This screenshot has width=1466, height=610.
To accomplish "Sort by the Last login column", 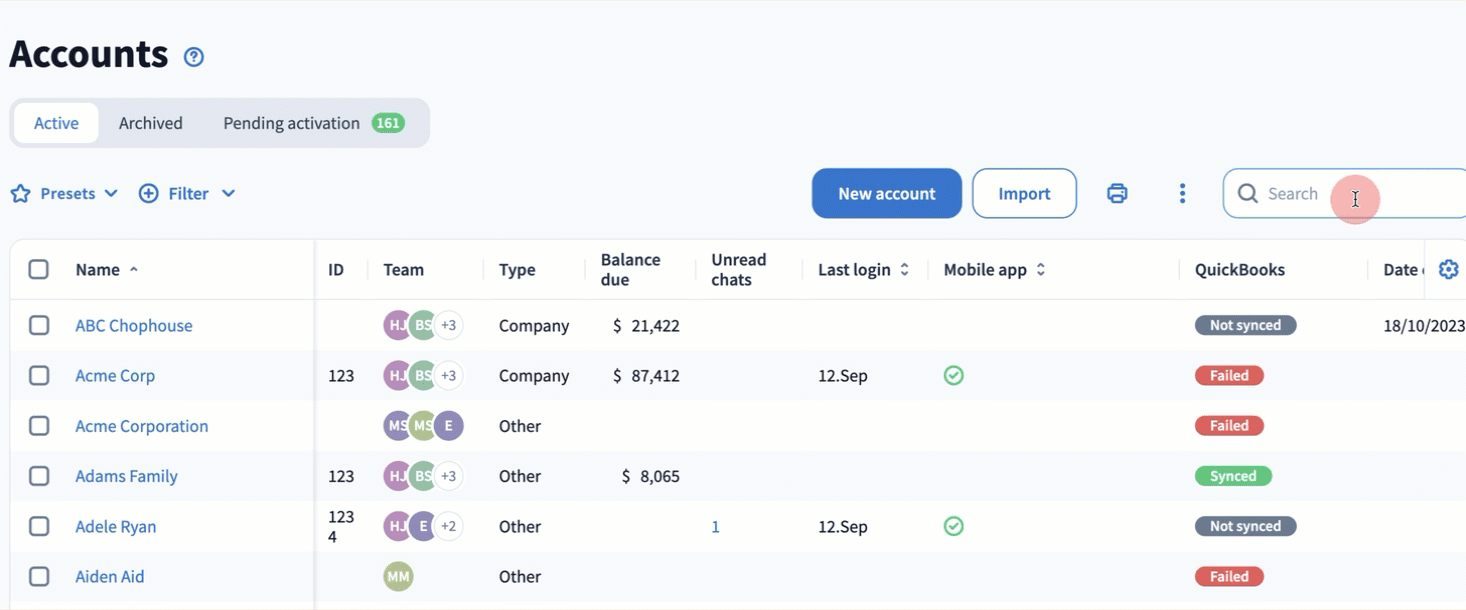I will 863,270.
